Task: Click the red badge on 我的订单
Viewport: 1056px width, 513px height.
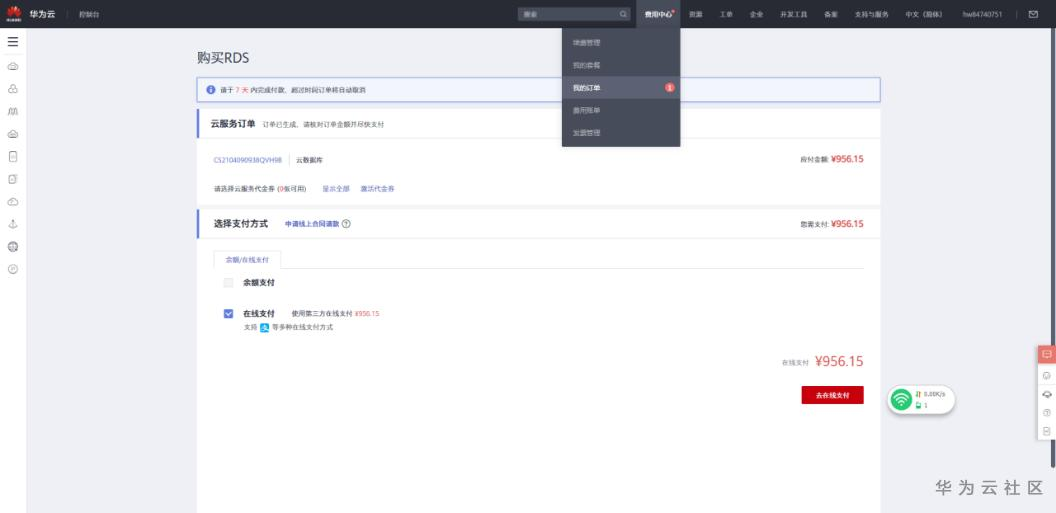Action: tap(669, 88)
